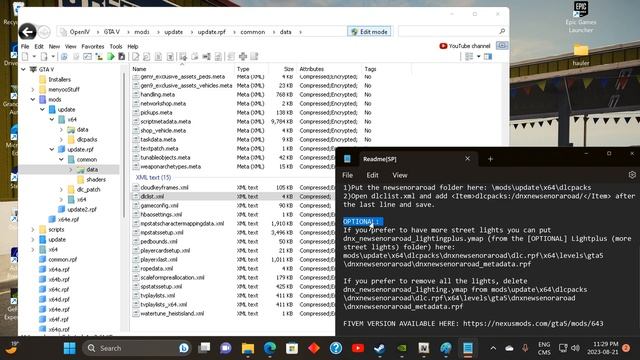The height and width of the screenshot is (360, 640).
Task: Show hidden system tray icons
Action: (x=493, y=348)
